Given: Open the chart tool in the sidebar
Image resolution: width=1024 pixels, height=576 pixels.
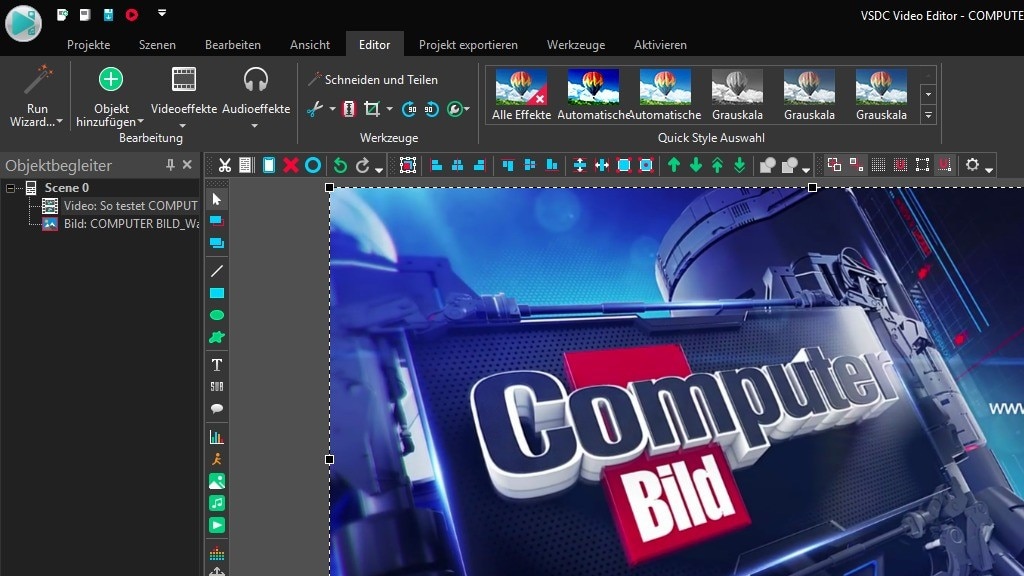Looking at the screenshot, I should 216,435.
